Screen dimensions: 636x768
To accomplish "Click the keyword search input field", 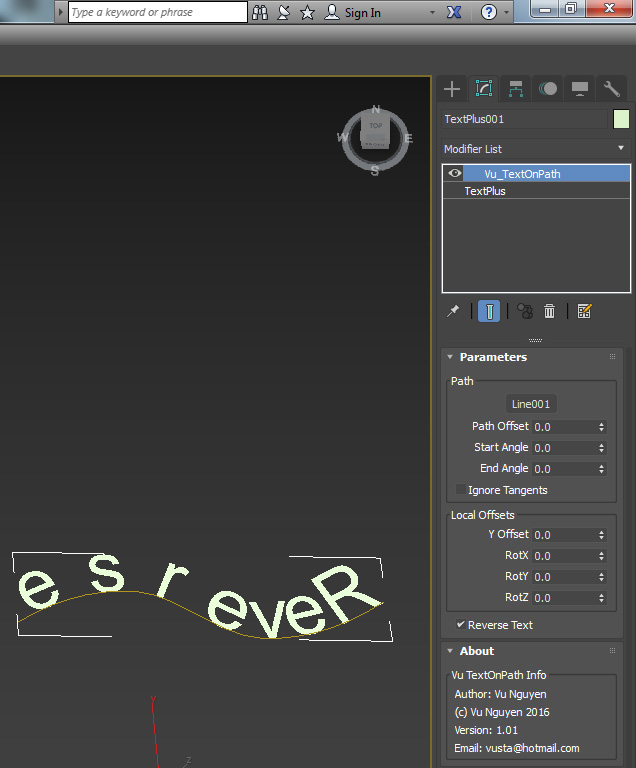I will click(158, 12).
